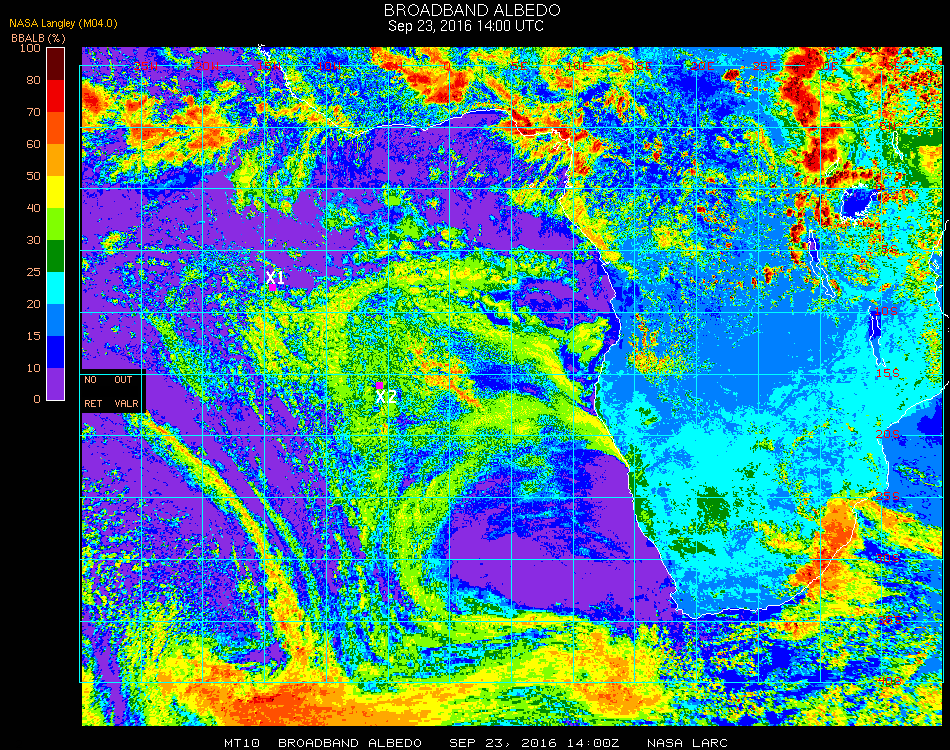Click the '15S' latitude label
This screenshot has height=750, width=950.
888,373
